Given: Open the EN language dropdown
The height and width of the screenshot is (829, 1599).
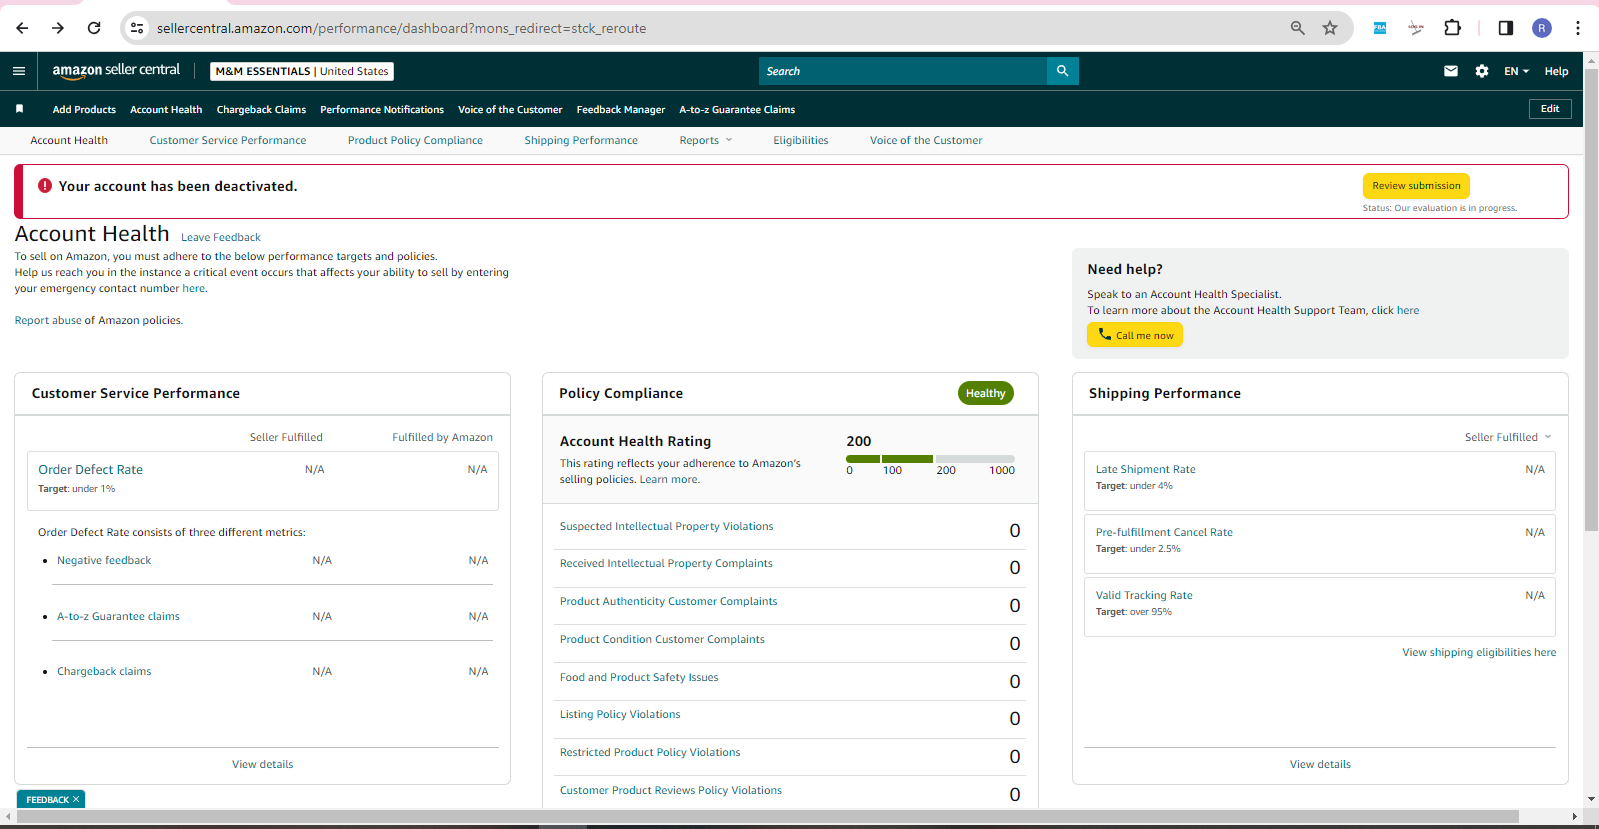Looking at the screenshot, I should [1516, 71].
